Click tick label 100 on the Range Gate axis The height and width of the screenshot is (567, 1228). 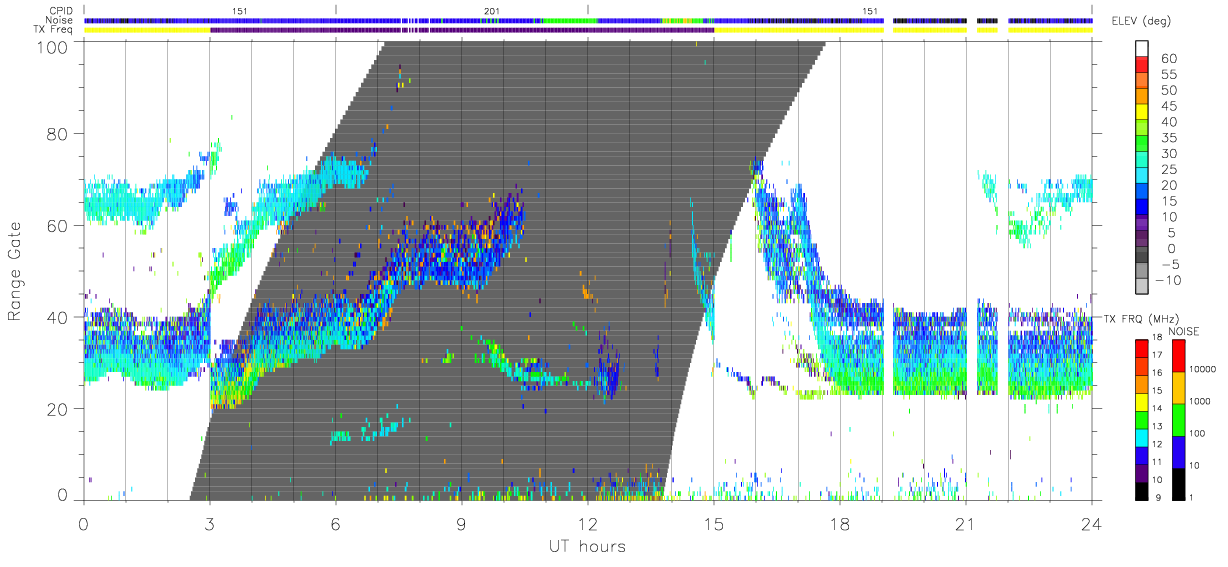(x=54, y=46)
